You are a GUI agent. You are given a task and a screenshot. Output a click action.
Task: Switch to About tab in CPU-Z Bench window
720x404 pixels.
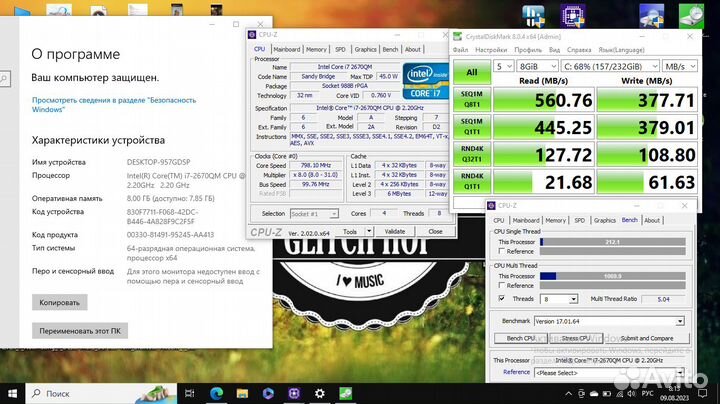coord(652,220)
